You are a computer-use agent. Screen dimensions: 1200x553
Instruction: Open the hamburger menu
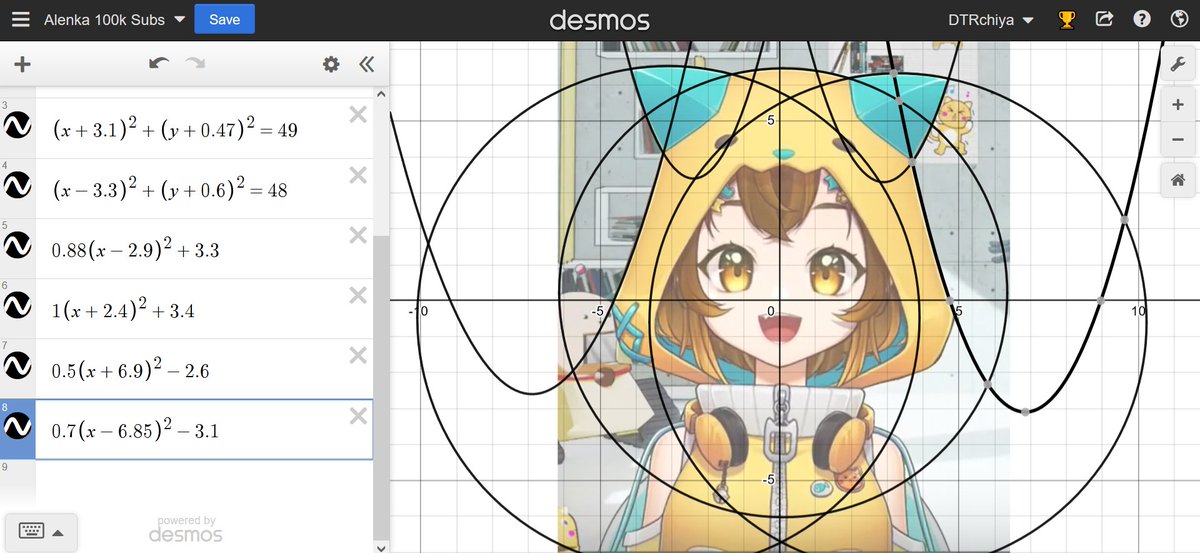coord(21,20)
